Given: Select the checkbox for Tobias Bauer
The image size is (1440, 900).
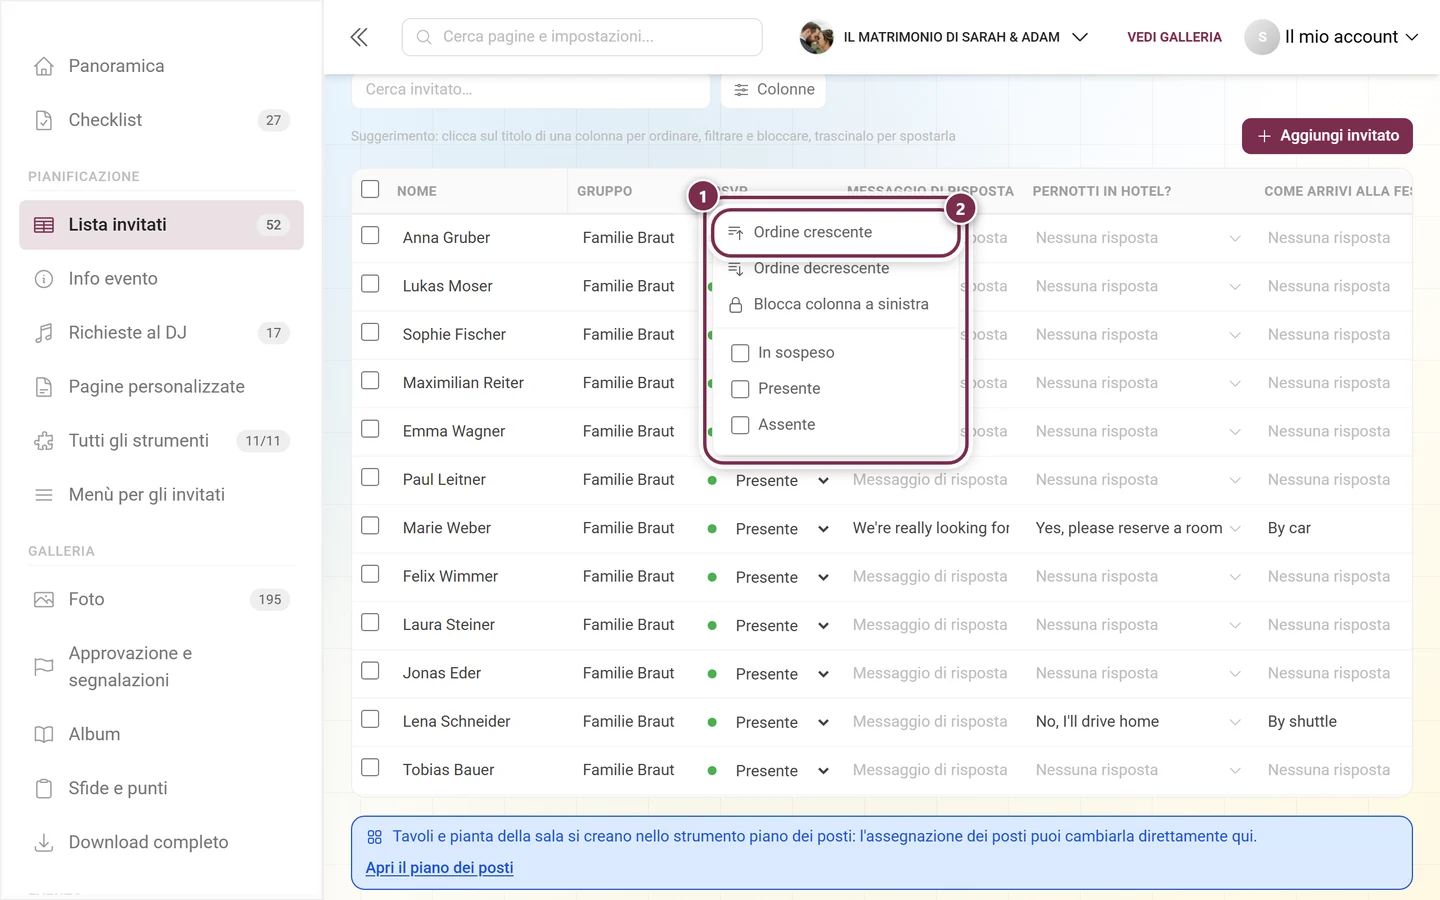Looking at the screenshot, I should 370,768.
